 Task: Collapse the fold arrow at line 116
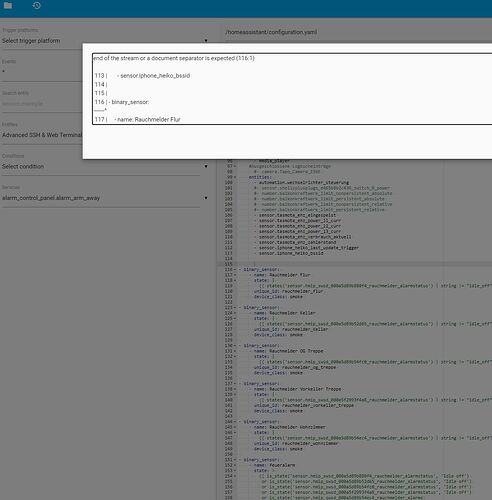pos(235,269)
